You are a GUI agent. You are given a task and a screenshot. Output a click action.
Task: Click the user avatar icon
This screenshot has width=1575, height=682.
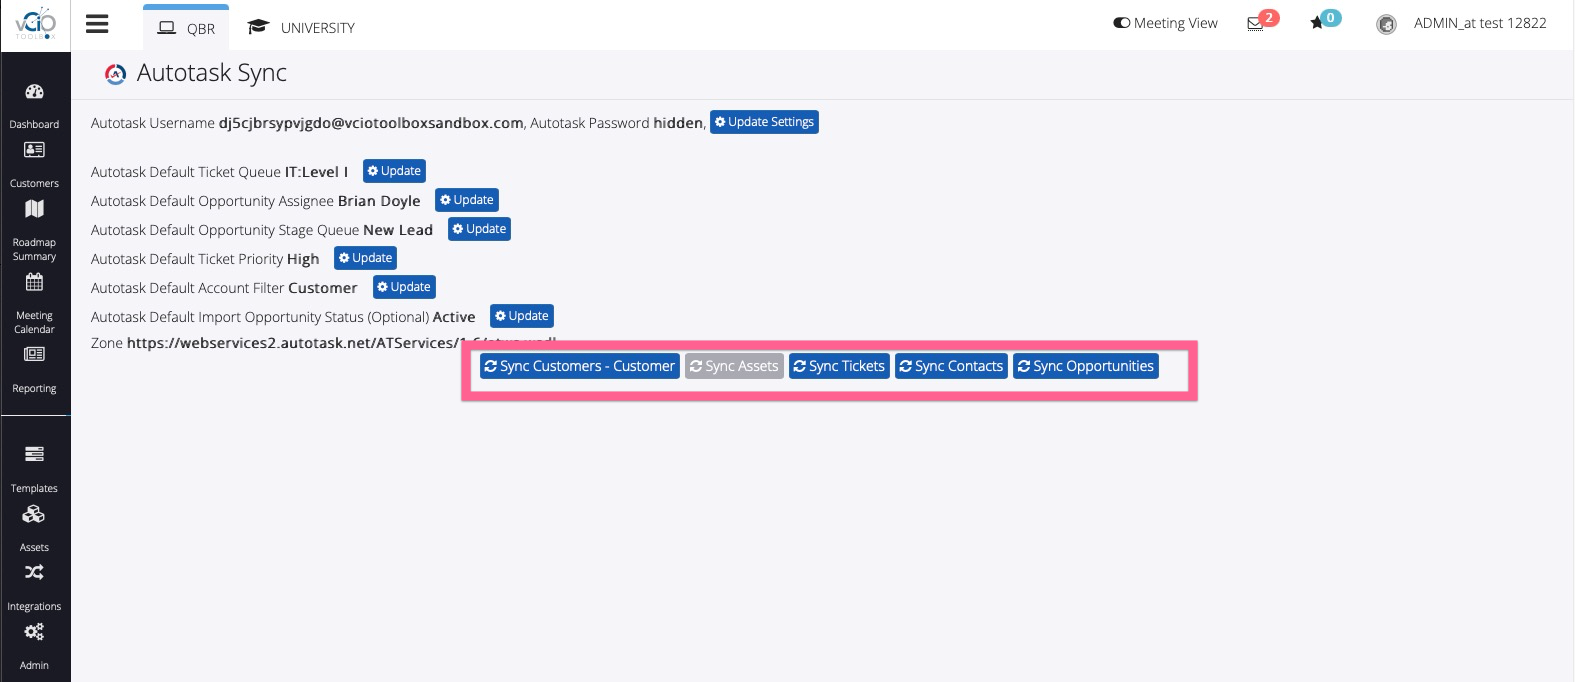point(1386,24)
